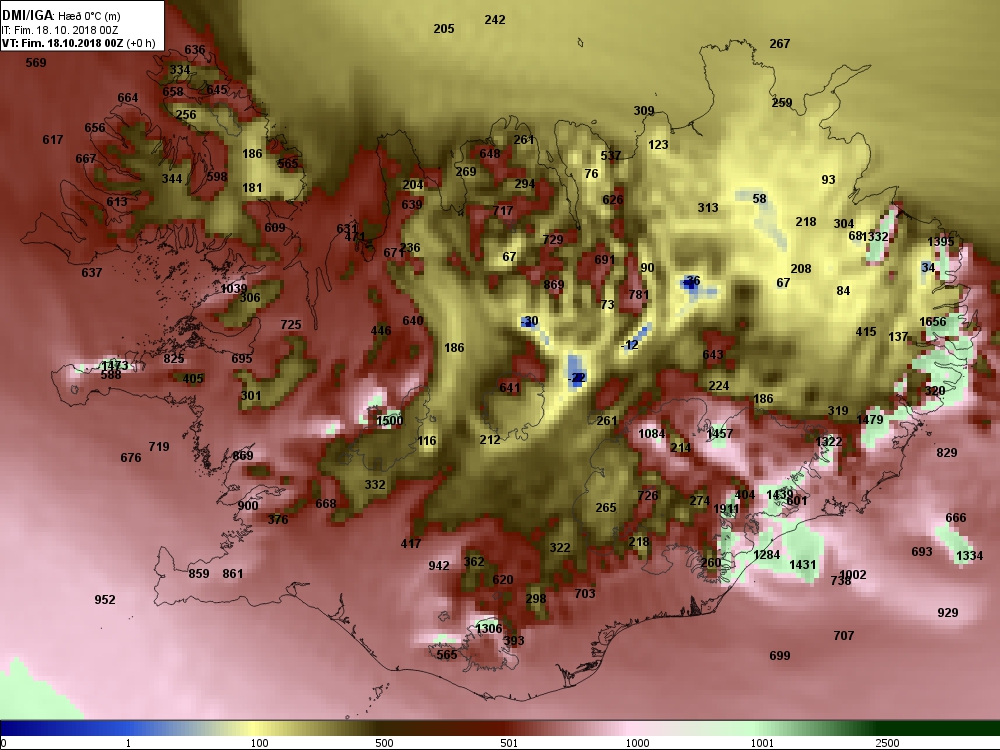The height and width of the screenshot is (750, 1000).
Task: Click the value 212
Action: (490, 439)
